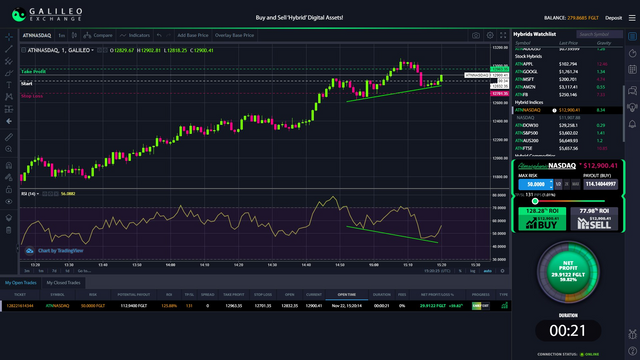Select the trend line drawing tool
The height and width of the screenshot is (360, 640).
click(9, 49)
